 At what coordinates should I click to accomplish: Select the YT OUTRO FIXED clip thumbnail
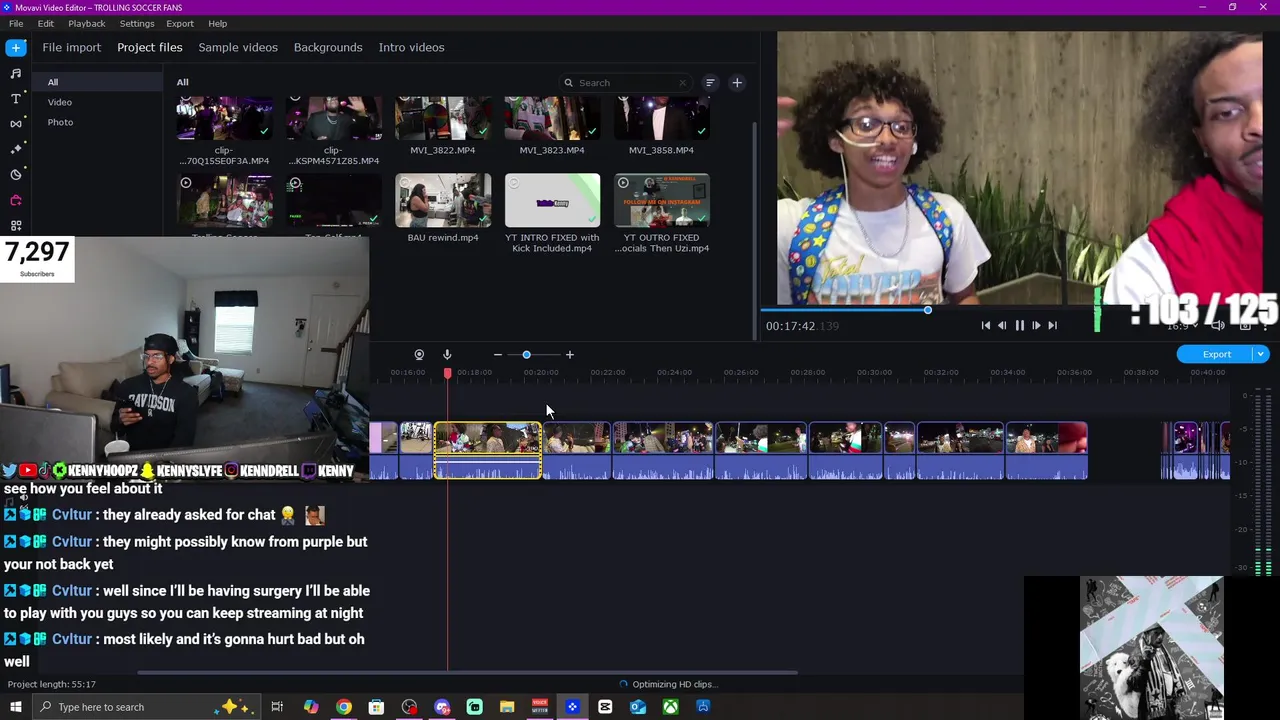tap(661, 201)
